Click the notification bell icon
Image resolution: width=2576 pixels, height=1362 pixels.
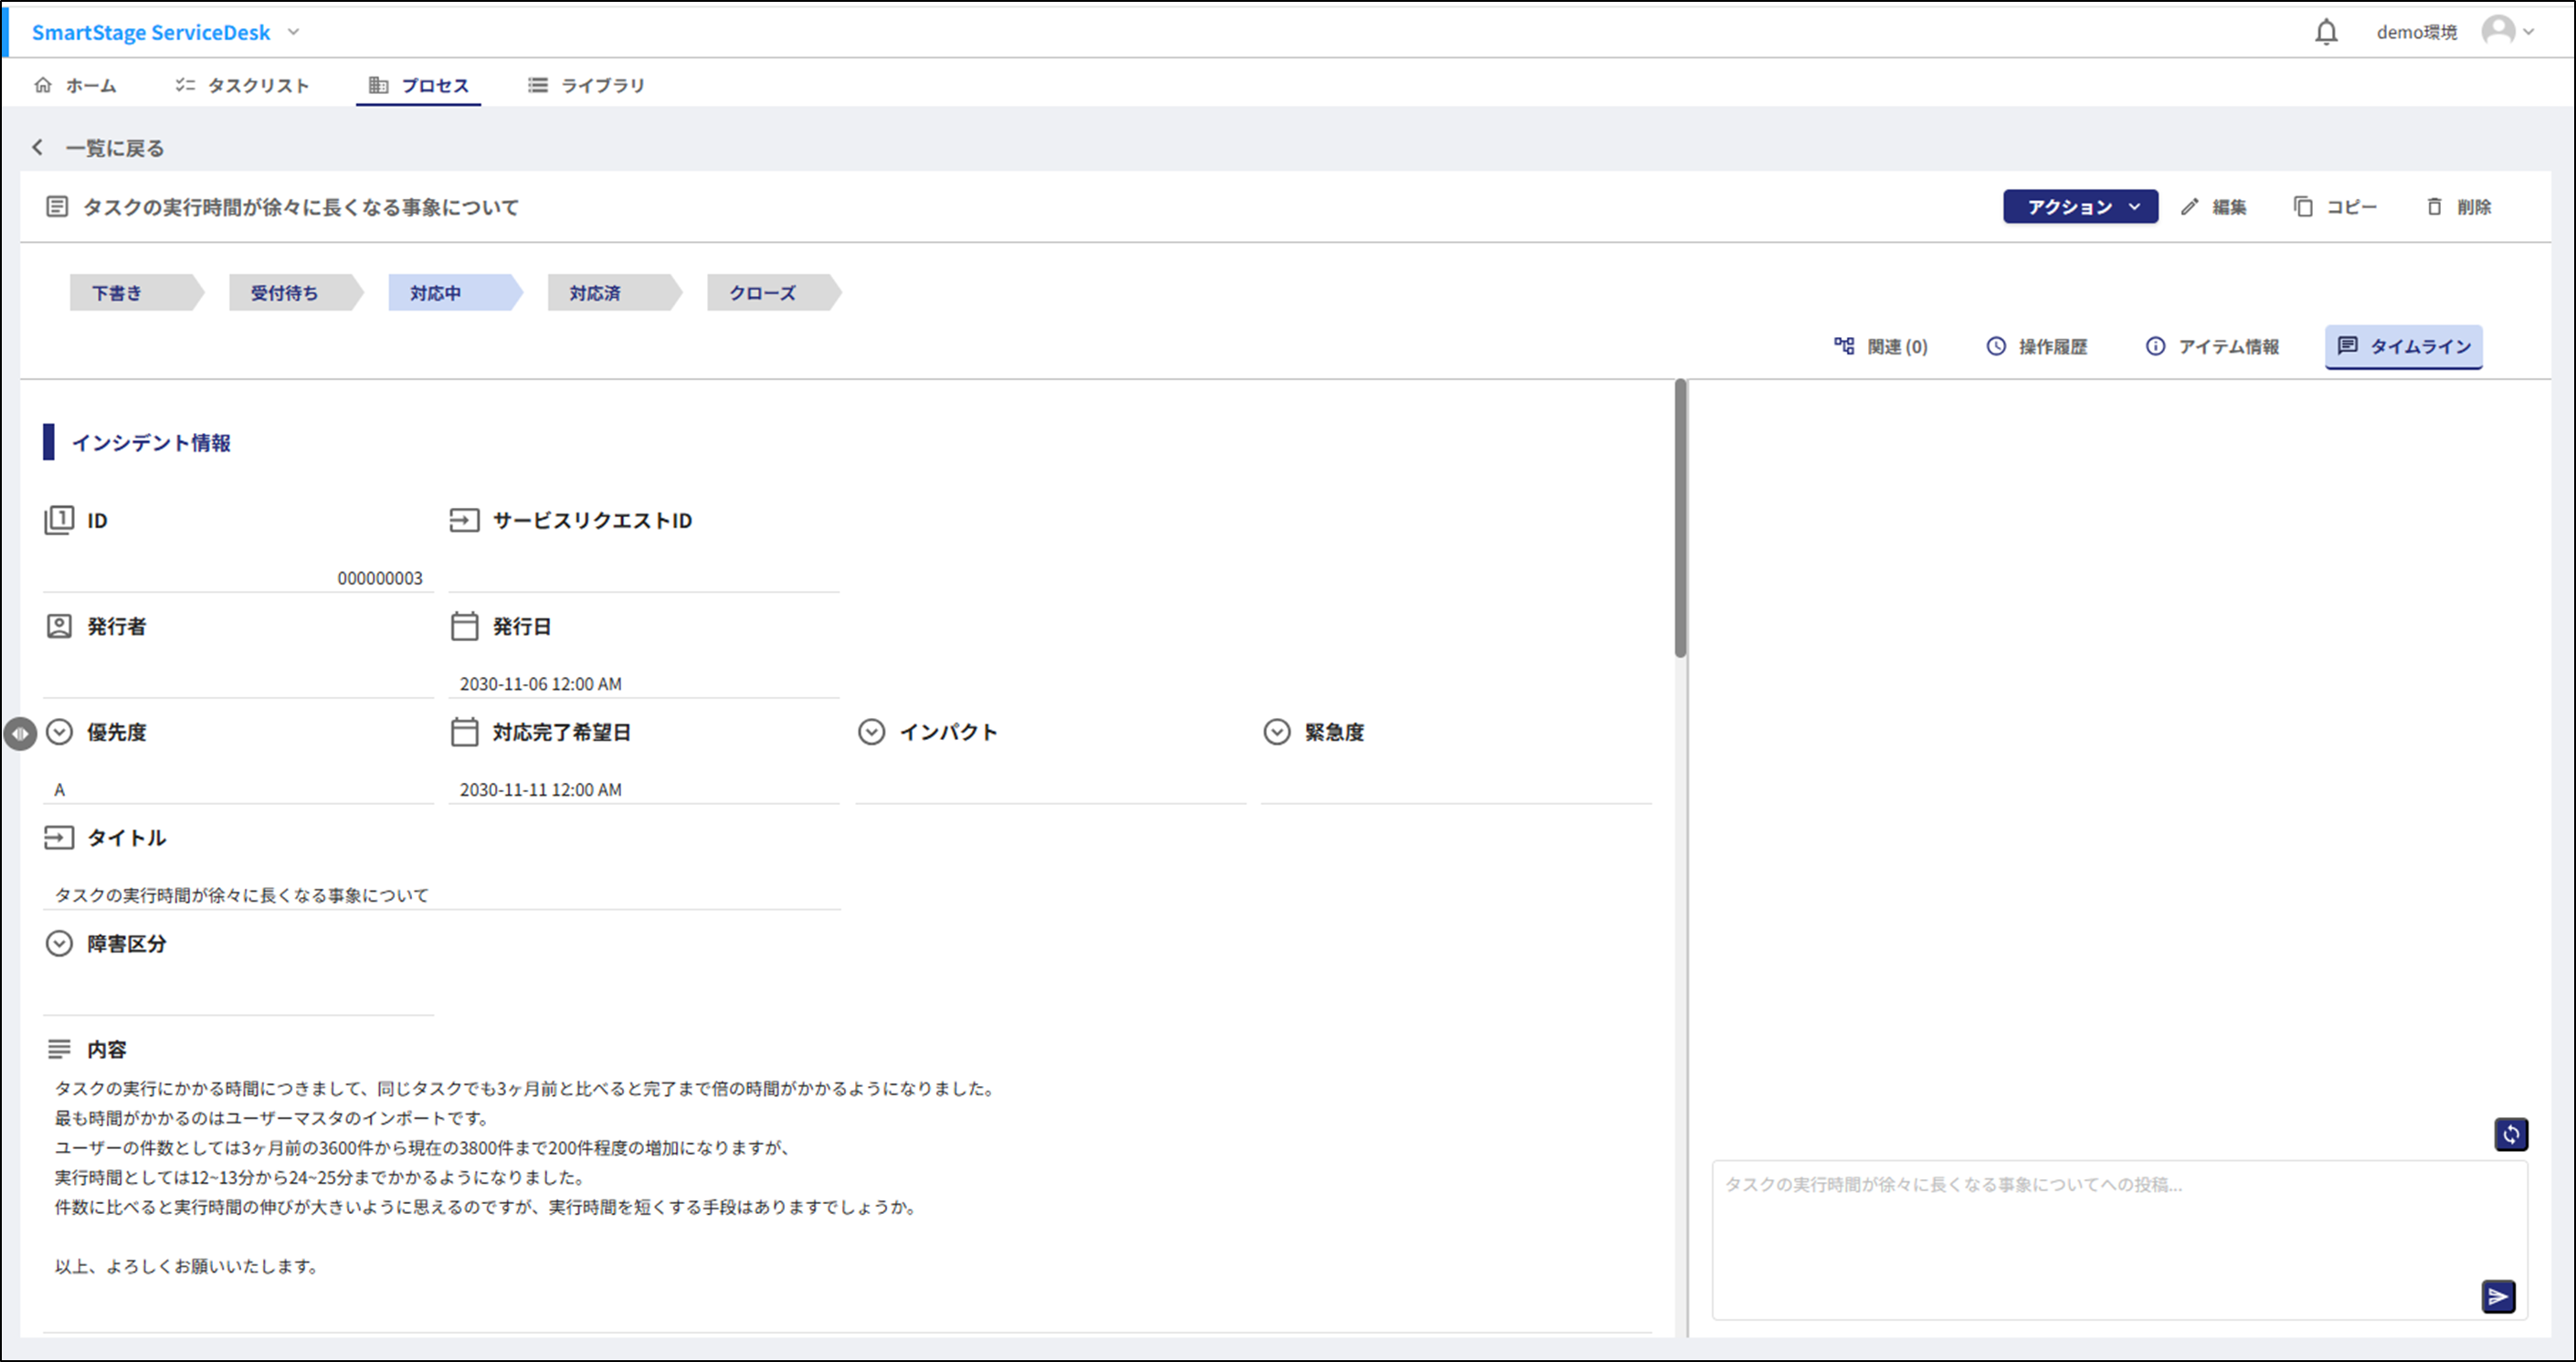click(2326, 32)
